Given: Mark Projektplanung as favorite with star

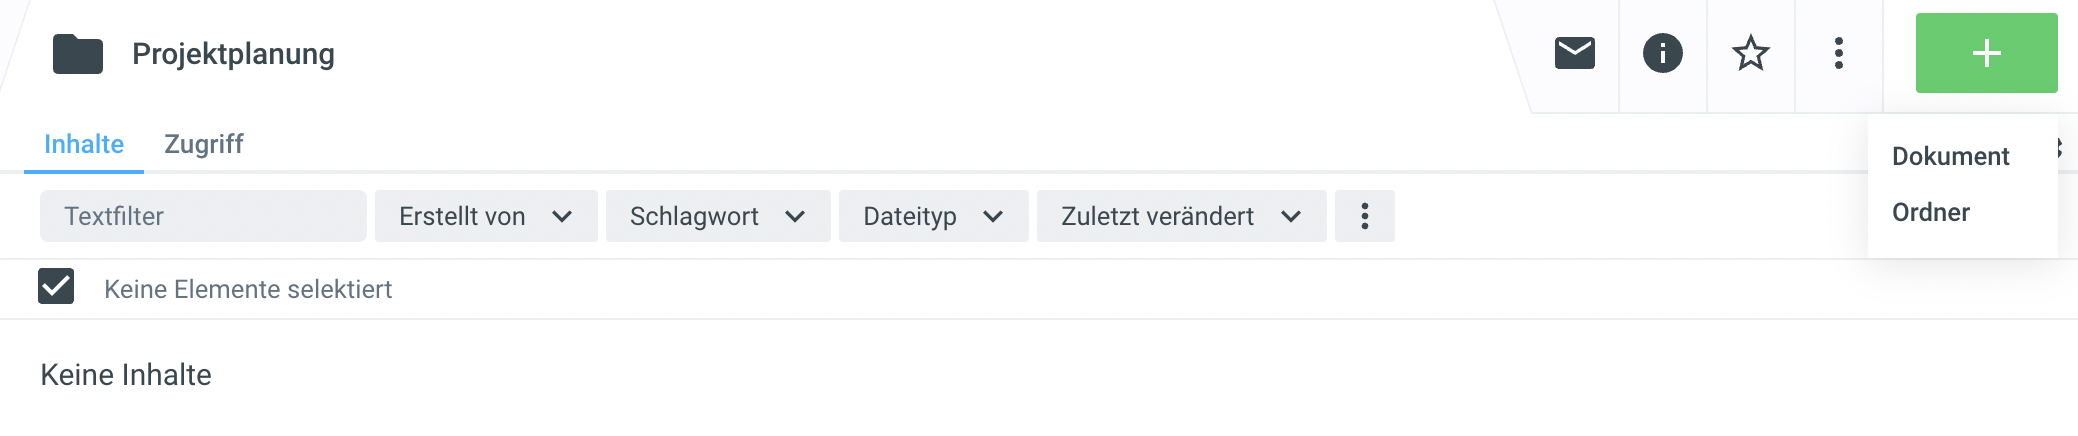Looking at the screenshot, I should coord(1750,53).
